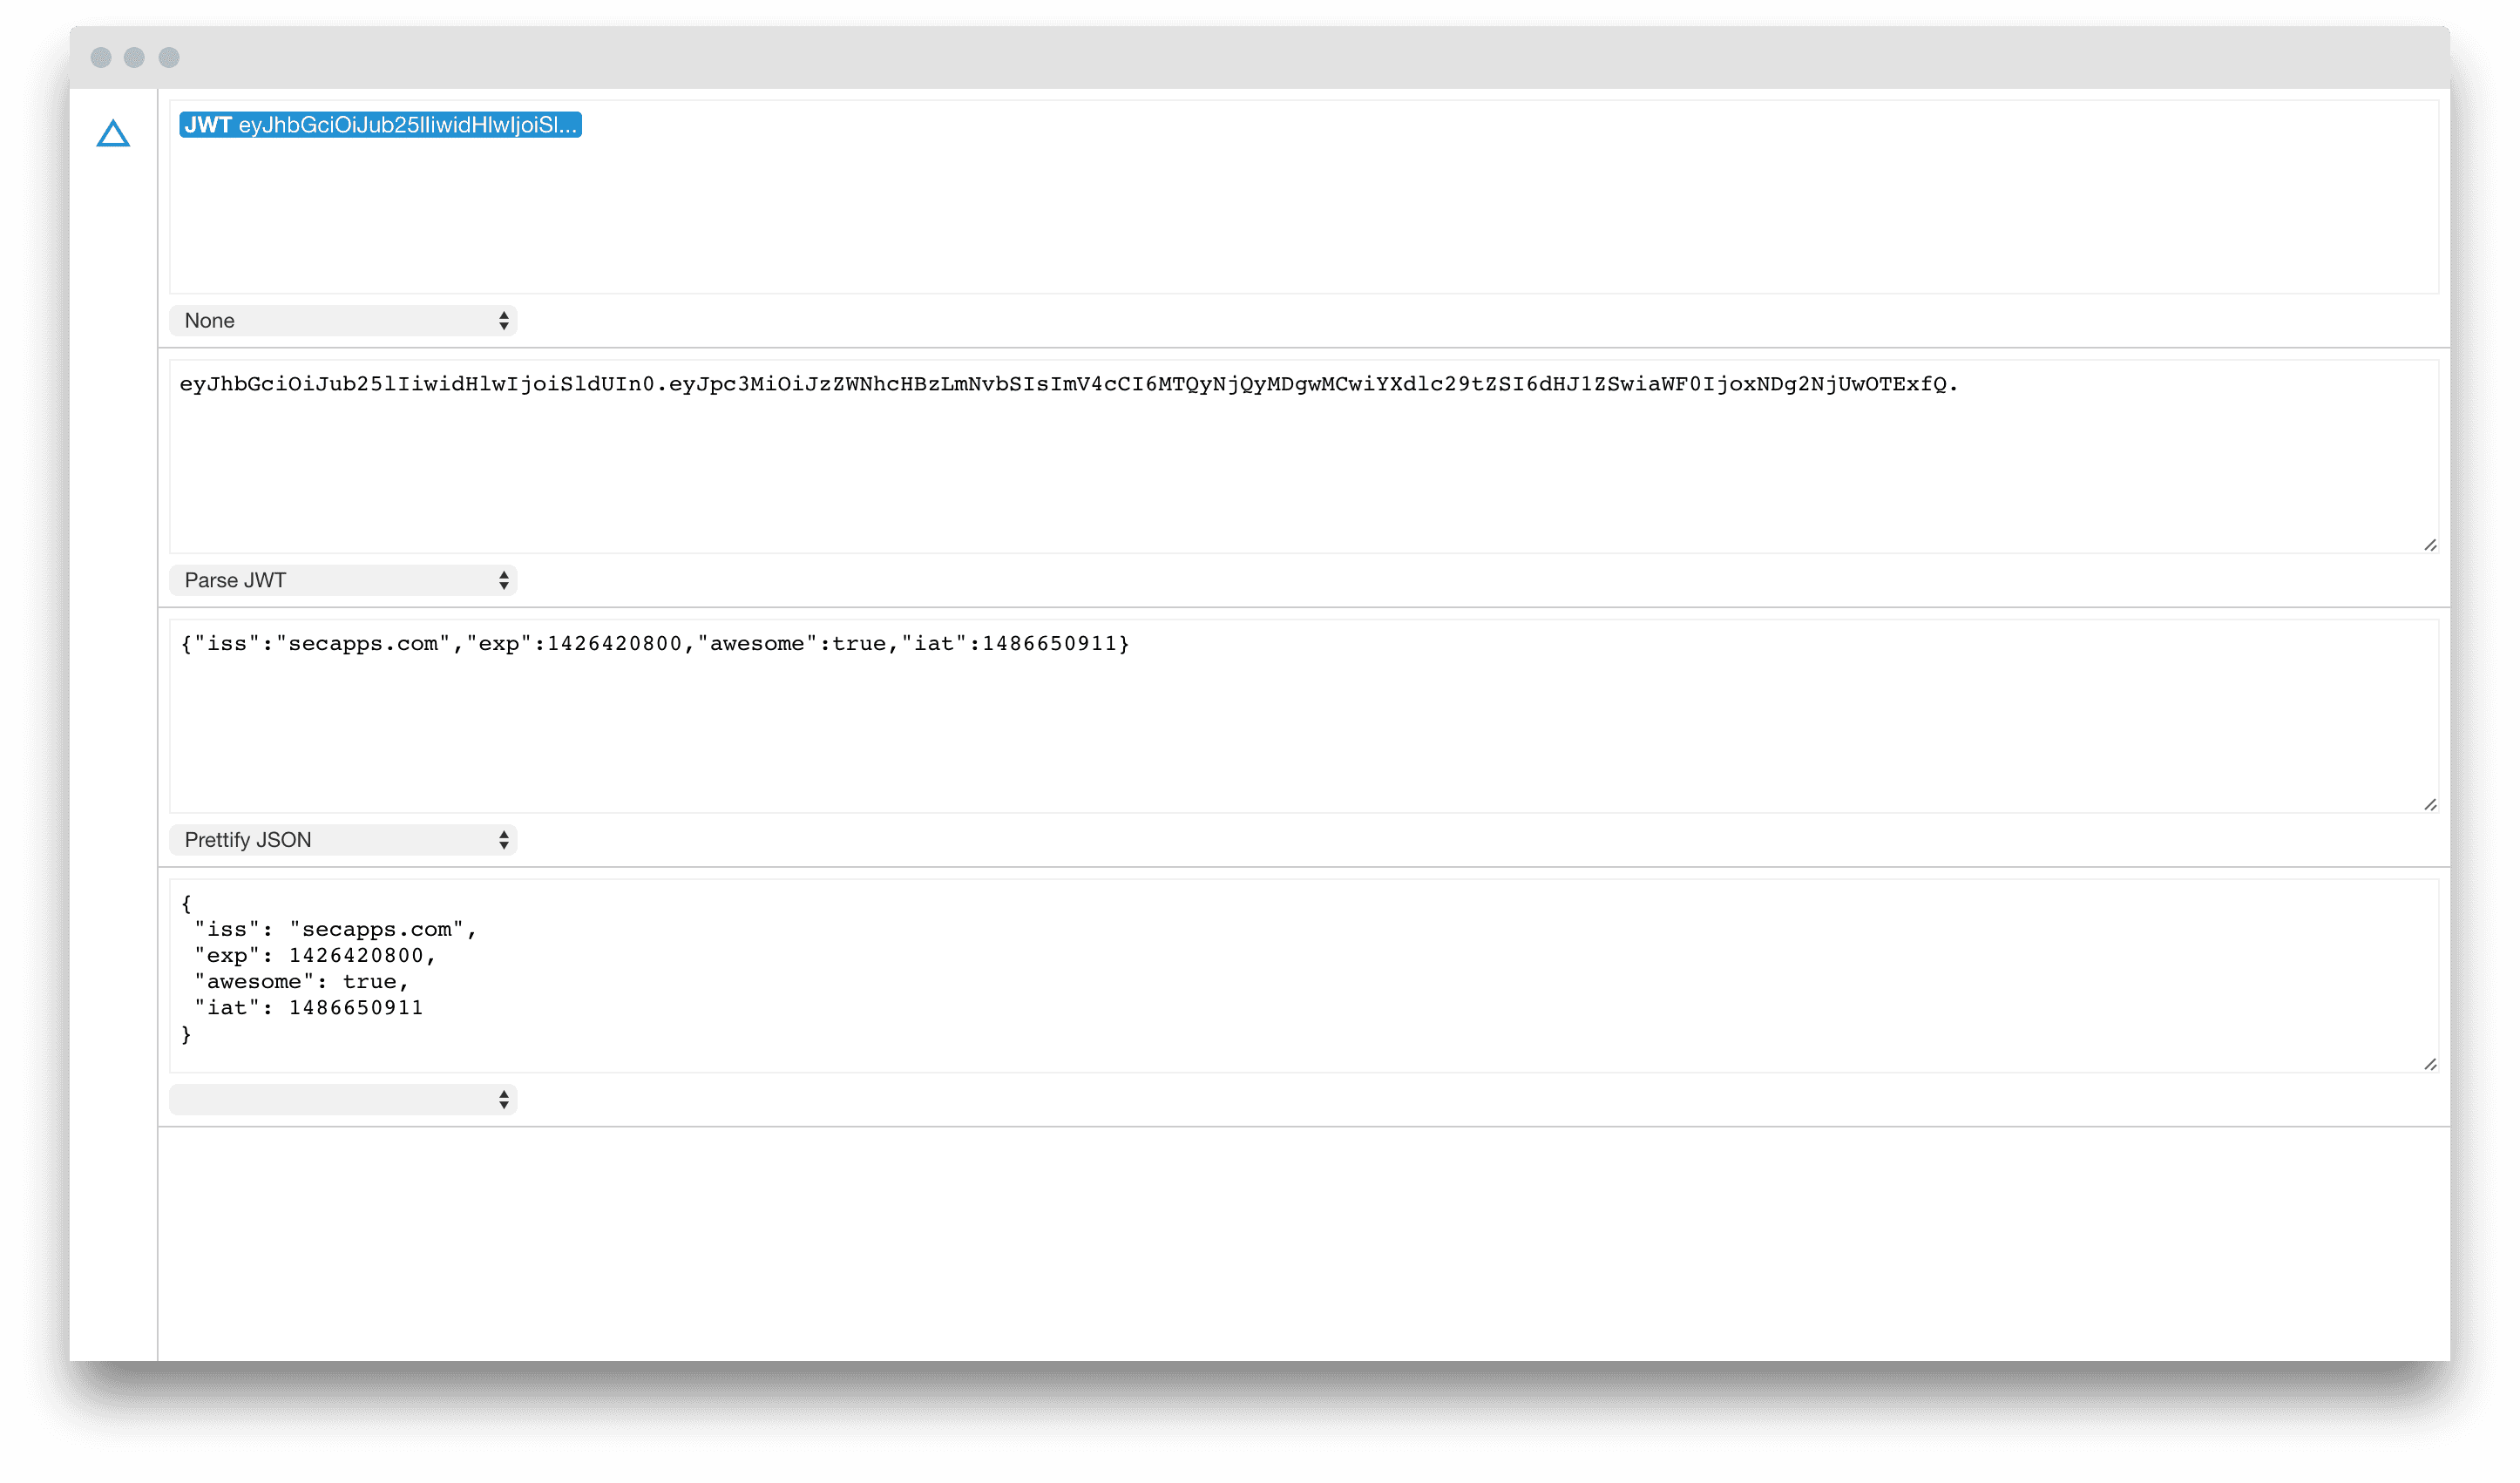Click the blue triangle logo icon
Viewport: 2520px width, 1483px height.
[113, 134]
